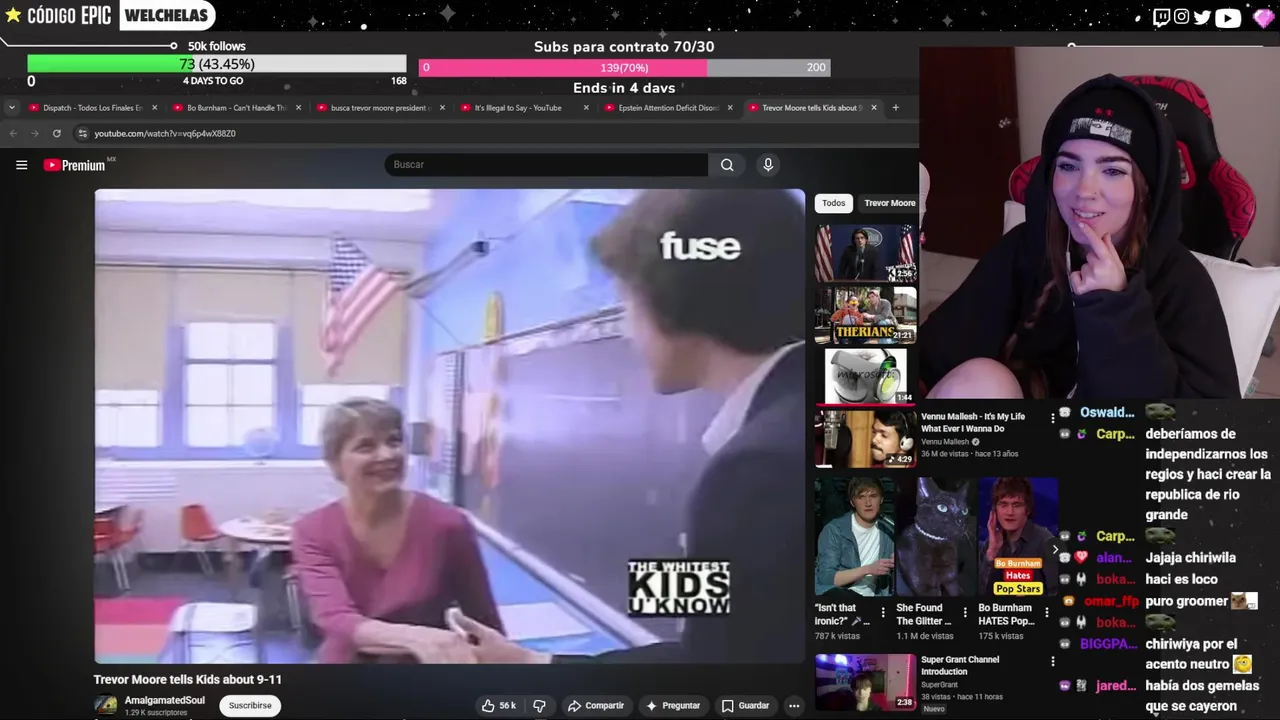This screenshot has width=1280, height=720.
Task: Open the Vennu Mallesh thumbnail 4:29
Action: tap(865, 438)
